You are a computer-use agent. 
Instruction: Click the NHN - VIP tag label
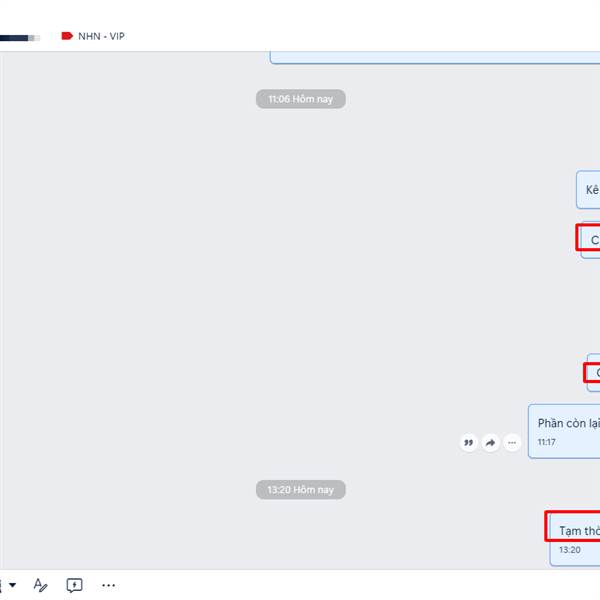click(x=101, y=36)
